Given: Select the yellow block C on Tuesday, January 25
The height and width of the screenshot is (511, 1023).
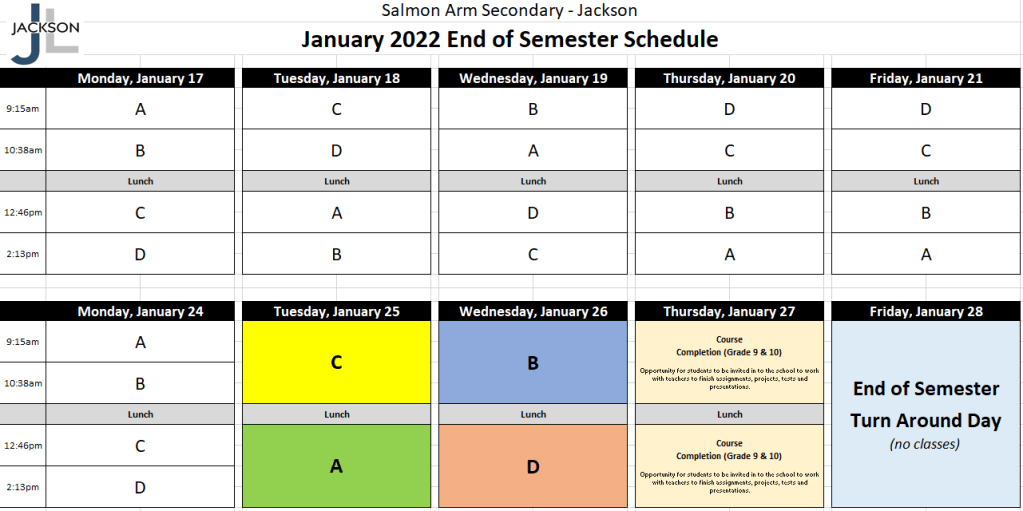Looking at the screenshot, I should tap(336, 362).
